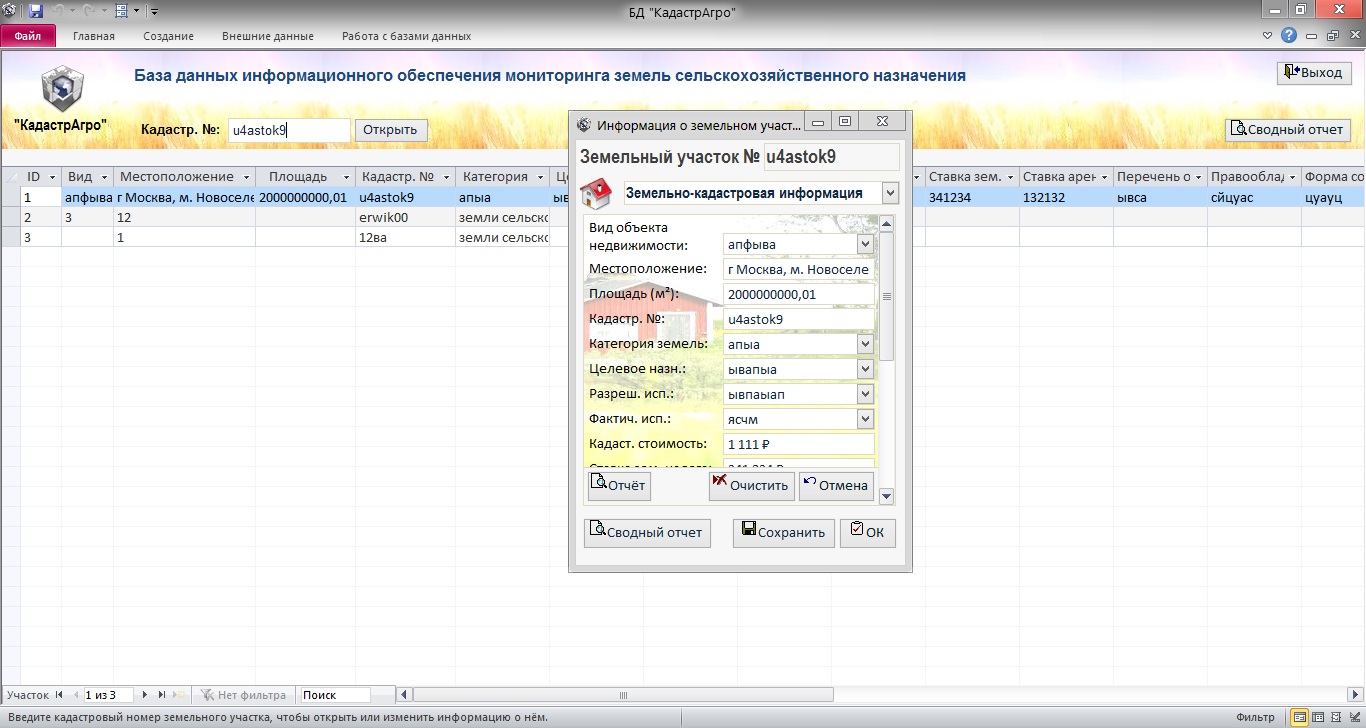Viewport: 1366px width, 728px height.
Task: Click the OK button in the dialog
Action: (x=868, y=532)
